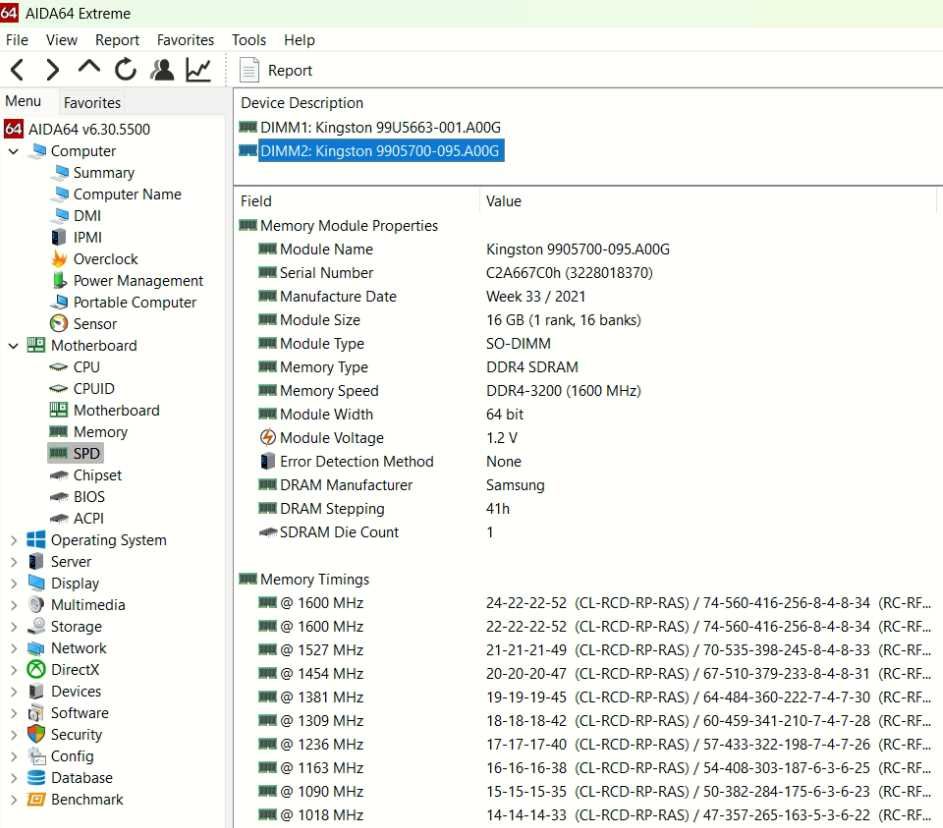Click the Memory module icon in tree

click(58, 432)
